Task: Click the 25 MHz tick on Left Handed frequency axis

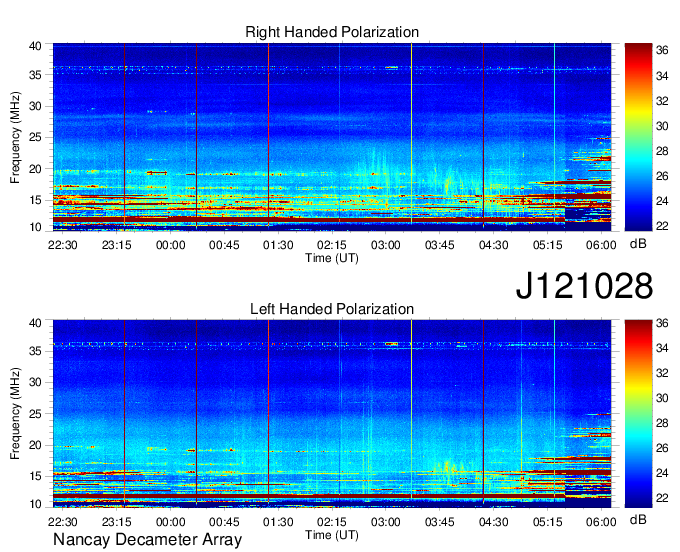Action: tap(36, 414)
